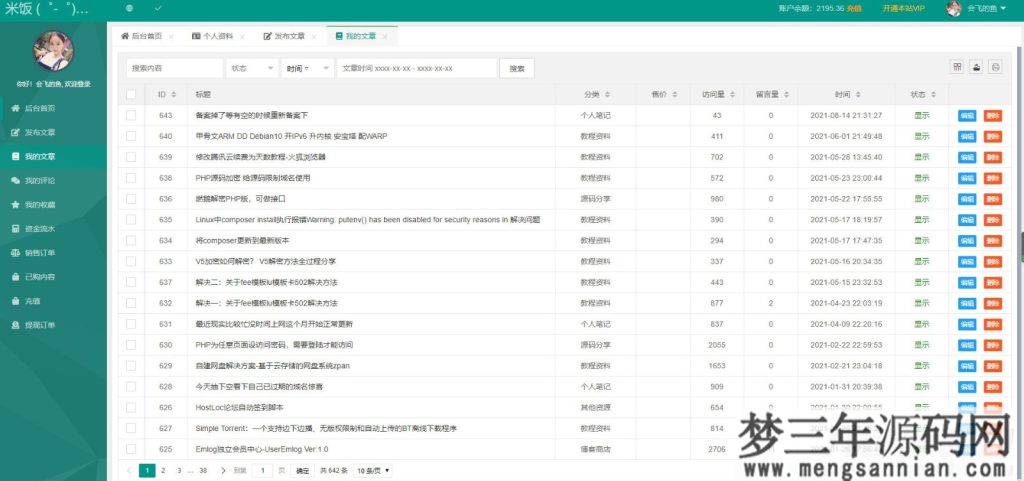
Task: Go to previous page arrow
Action: [x=129, y=470]
